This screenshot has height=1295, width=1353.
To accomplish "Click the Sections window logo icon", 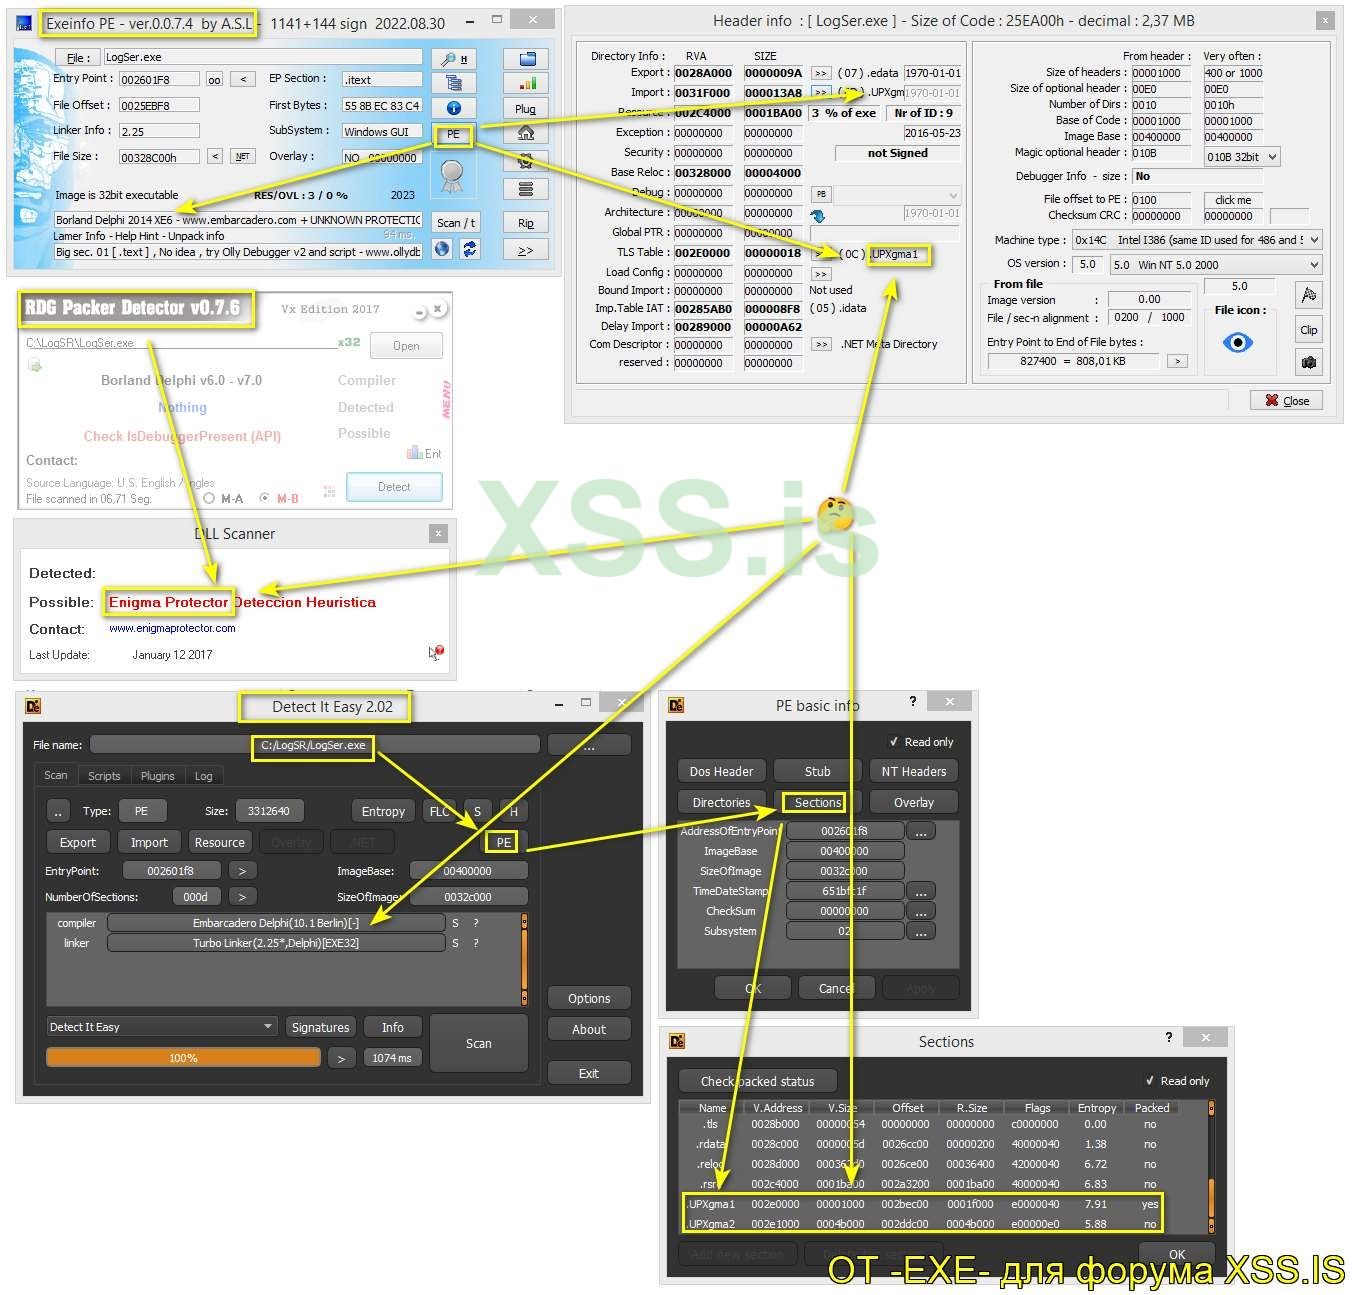I will tap(677, 1041).
